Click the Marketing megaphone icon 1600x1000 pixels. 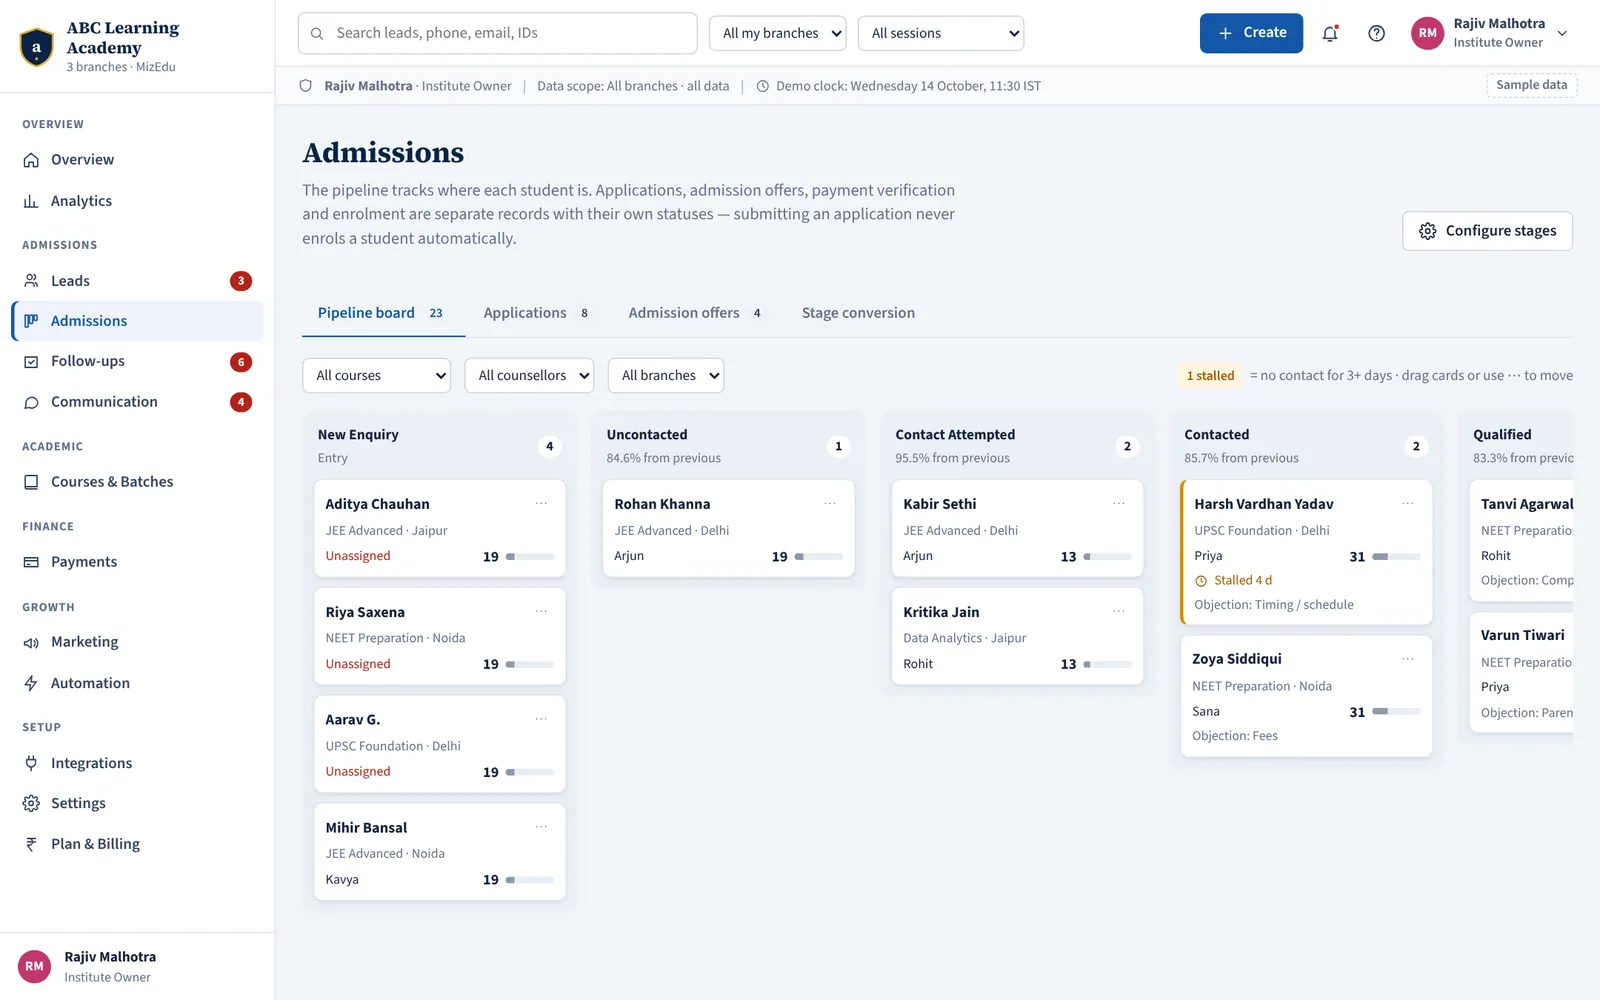(x=31, y=642)
